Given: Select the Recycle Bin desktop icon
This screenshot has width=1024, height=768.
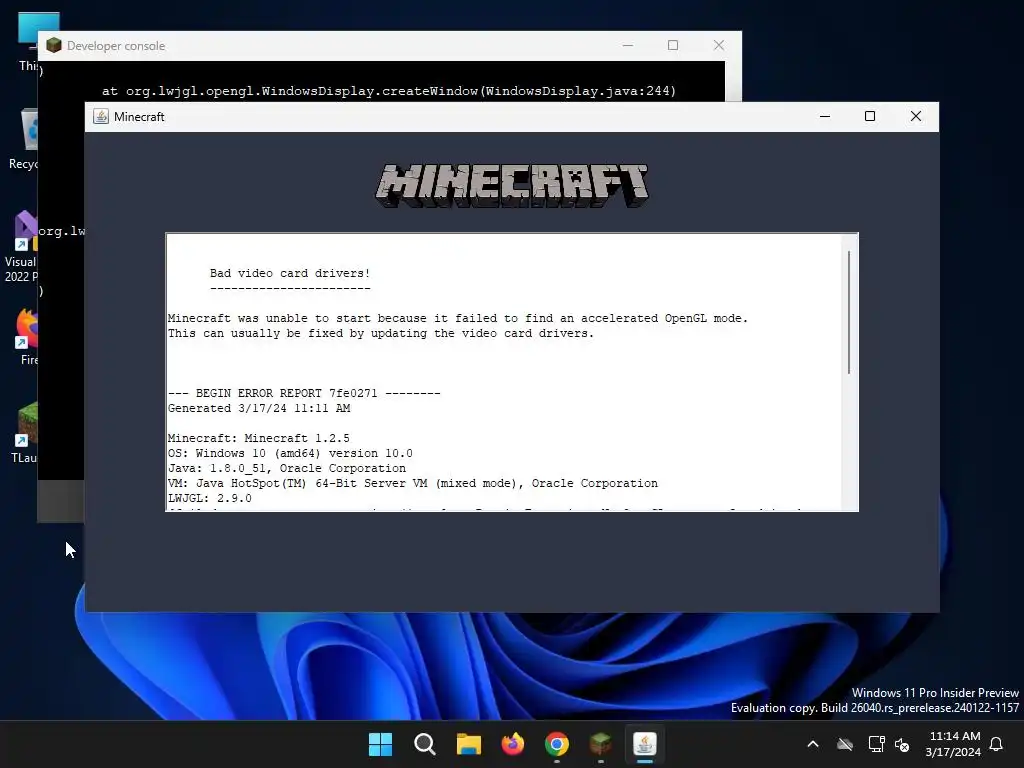Looking at the screenshot, I should tap(25, 139).
